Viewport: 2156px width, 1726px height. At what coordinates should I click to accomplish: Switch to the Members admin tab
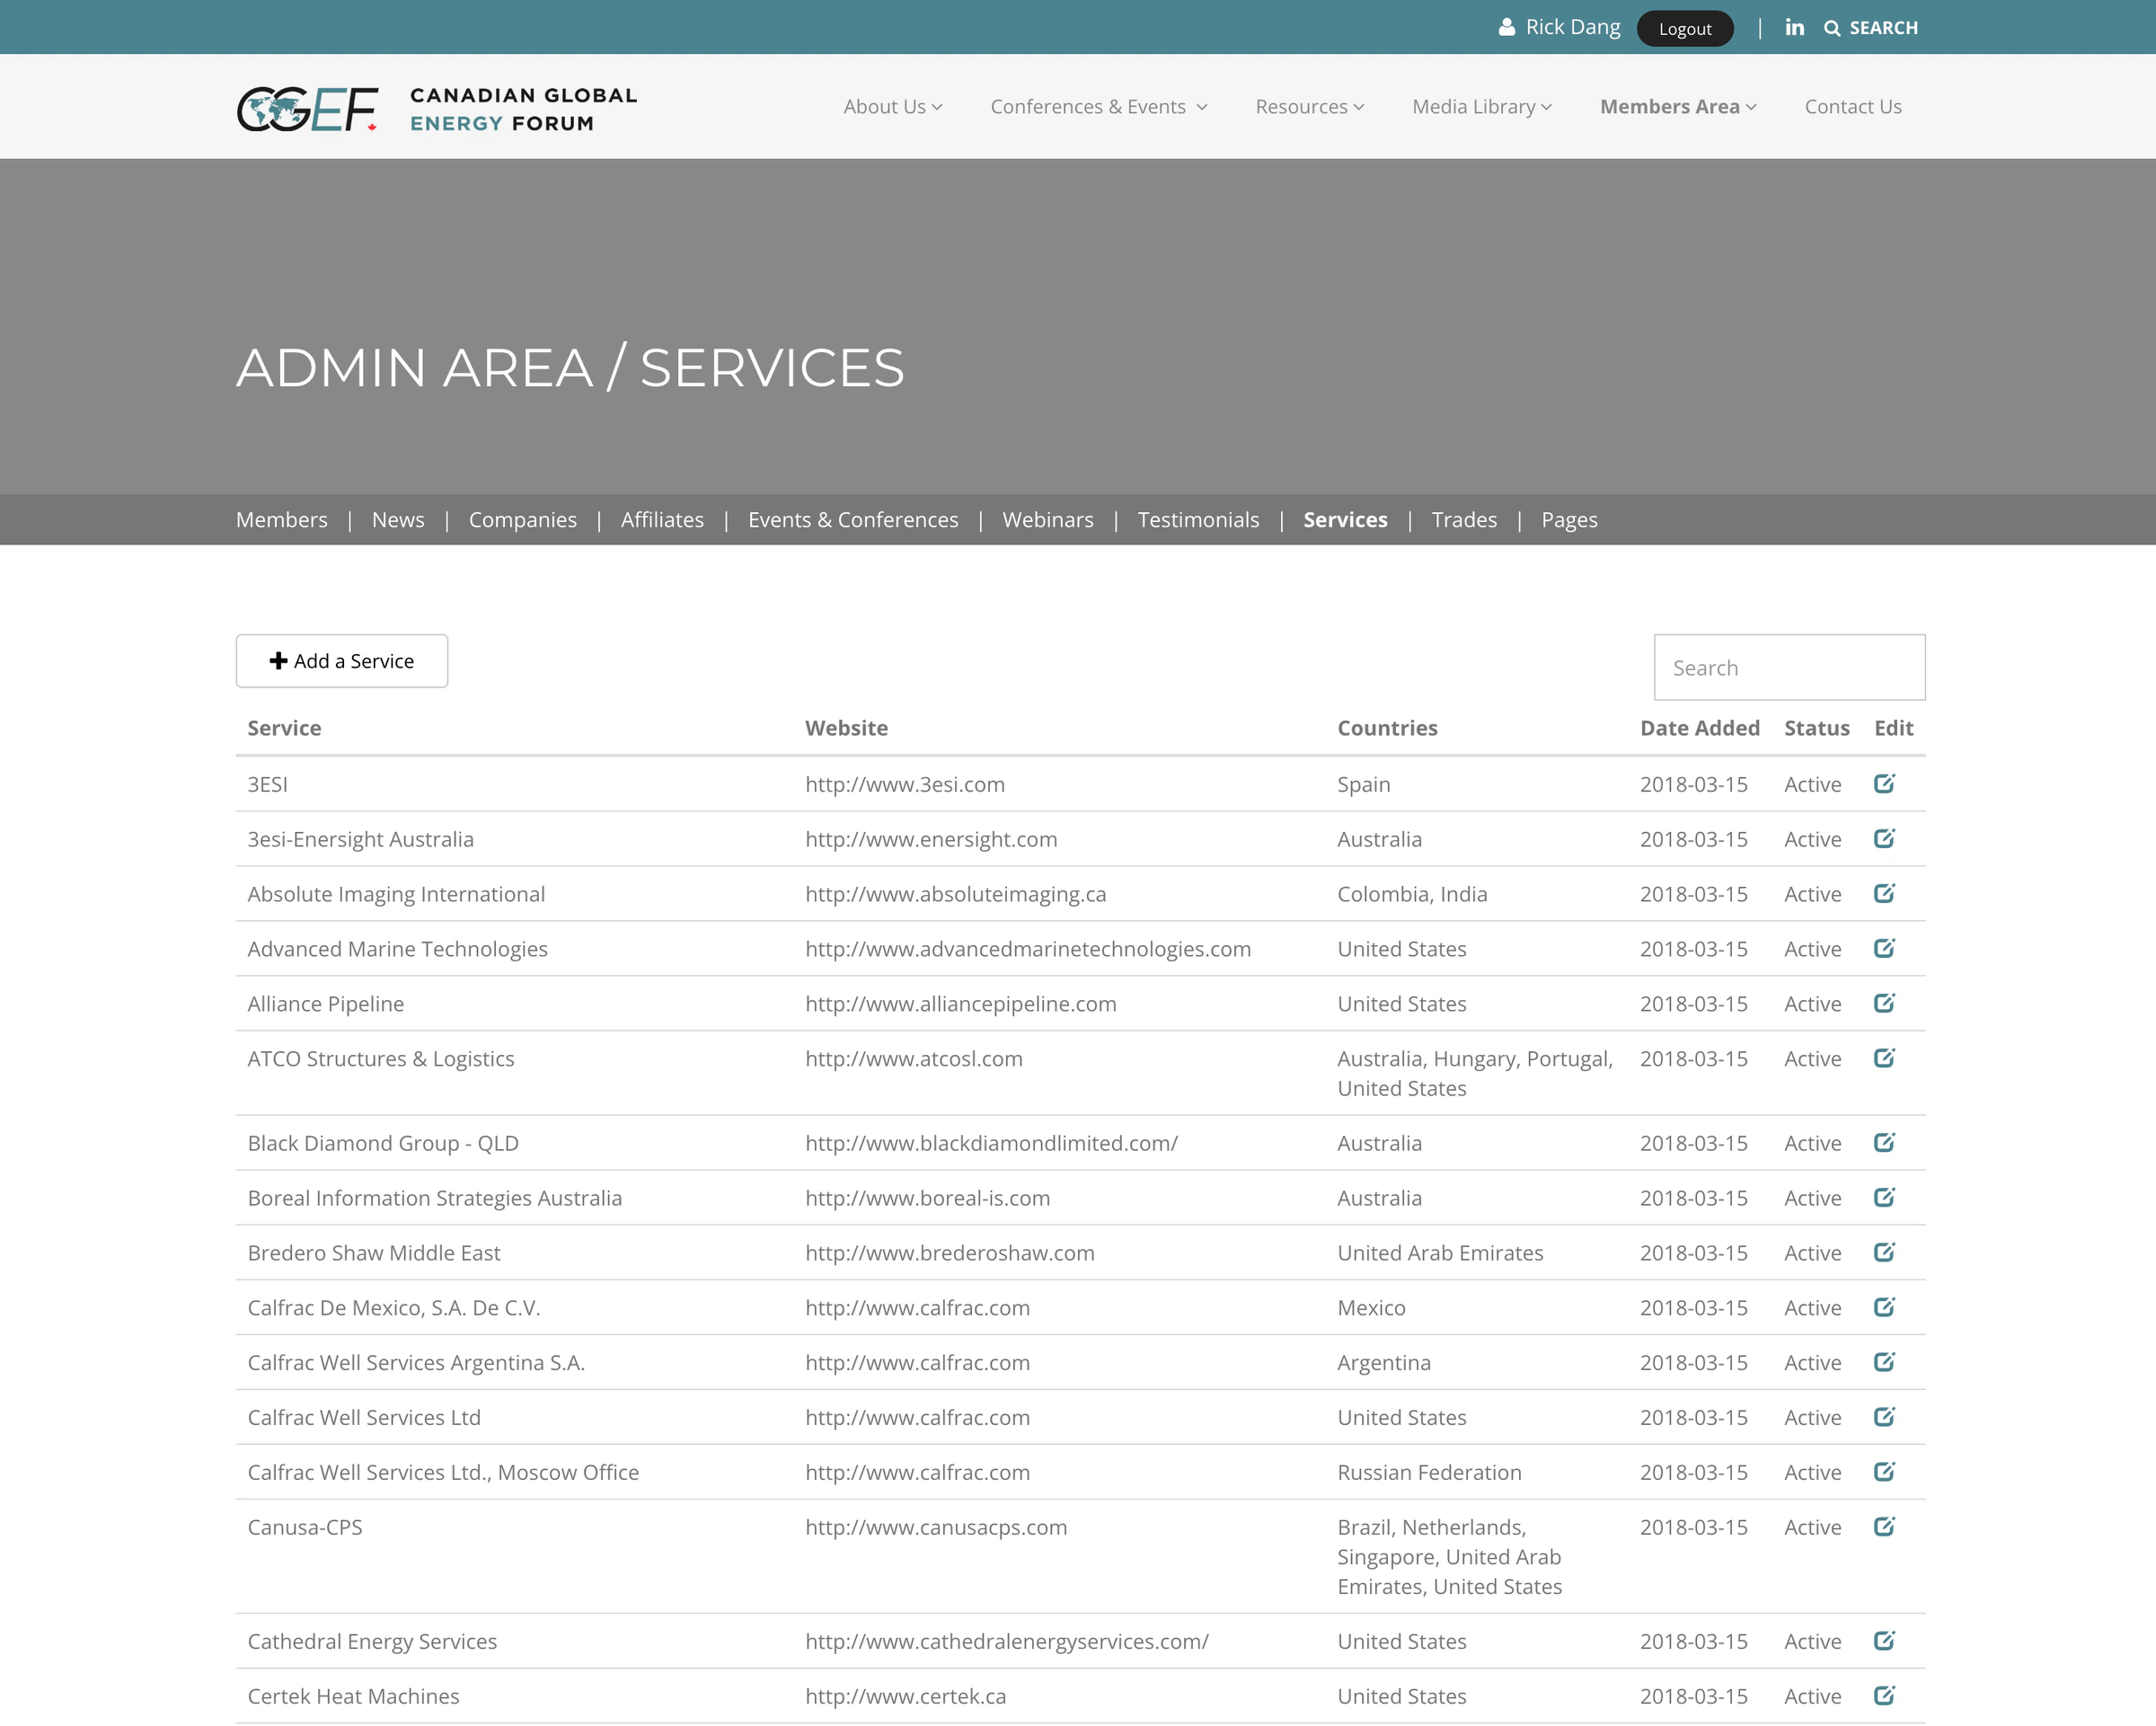pyautogui.click(x=282, y=520)
